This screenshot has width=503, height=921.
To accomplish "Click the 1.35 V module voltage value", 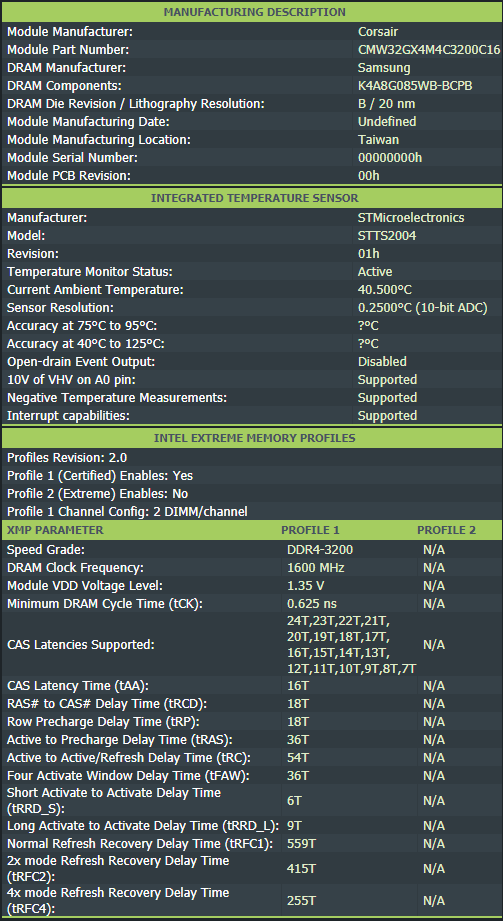I will 306,586.
